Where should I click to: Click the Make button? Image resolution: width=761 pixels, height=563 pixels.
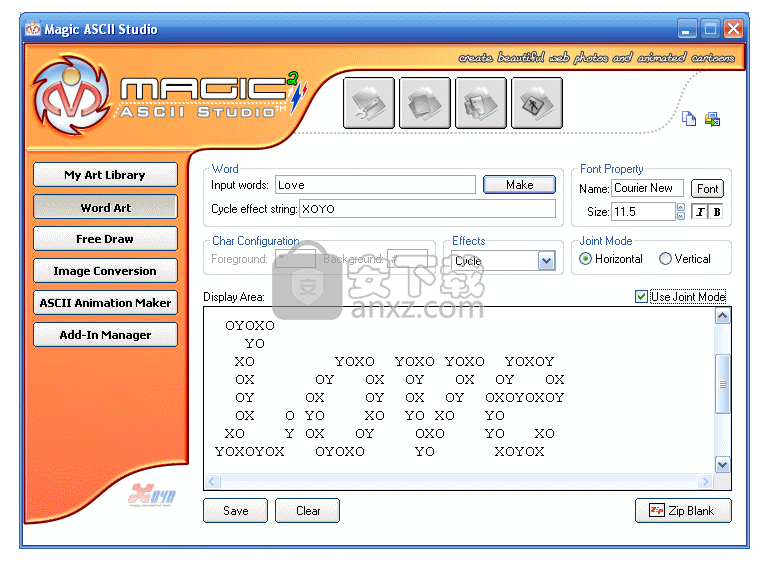(x=519, y=185)
